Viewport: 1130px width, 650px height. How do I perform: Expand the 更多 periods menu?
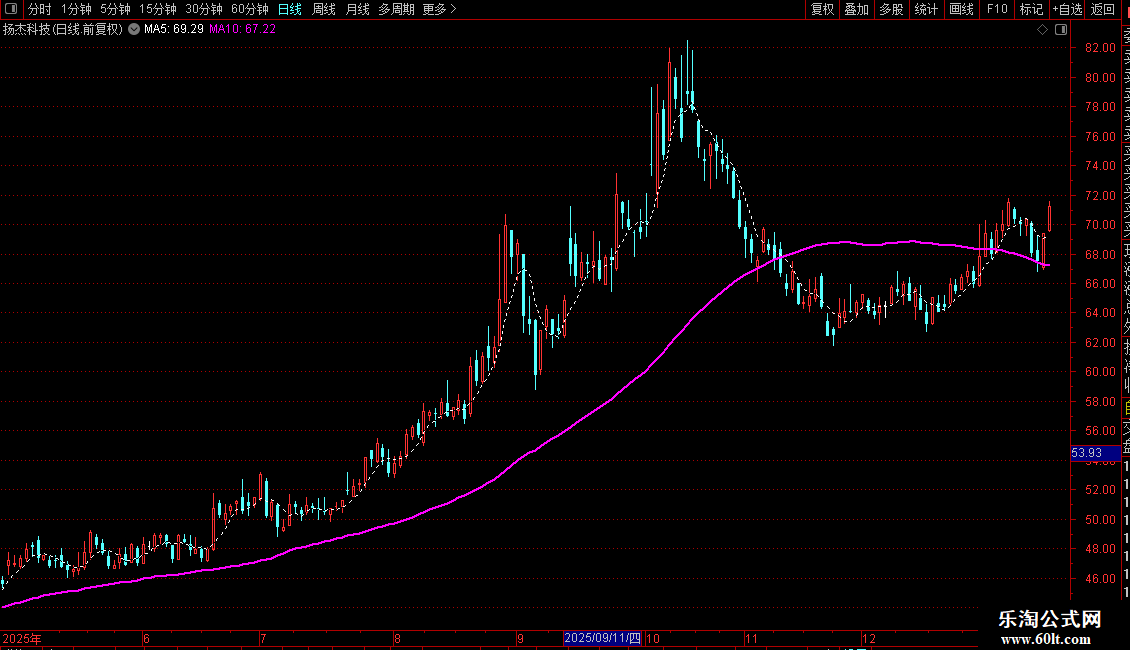pyautogui.click(x=440, y=9)
